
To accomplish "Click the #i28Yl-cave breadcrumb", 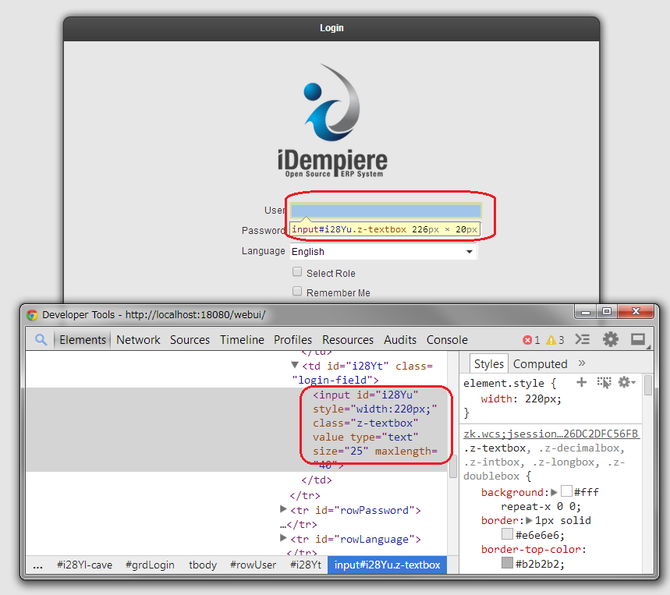I will pyautogui.click(x=85, y=565).
